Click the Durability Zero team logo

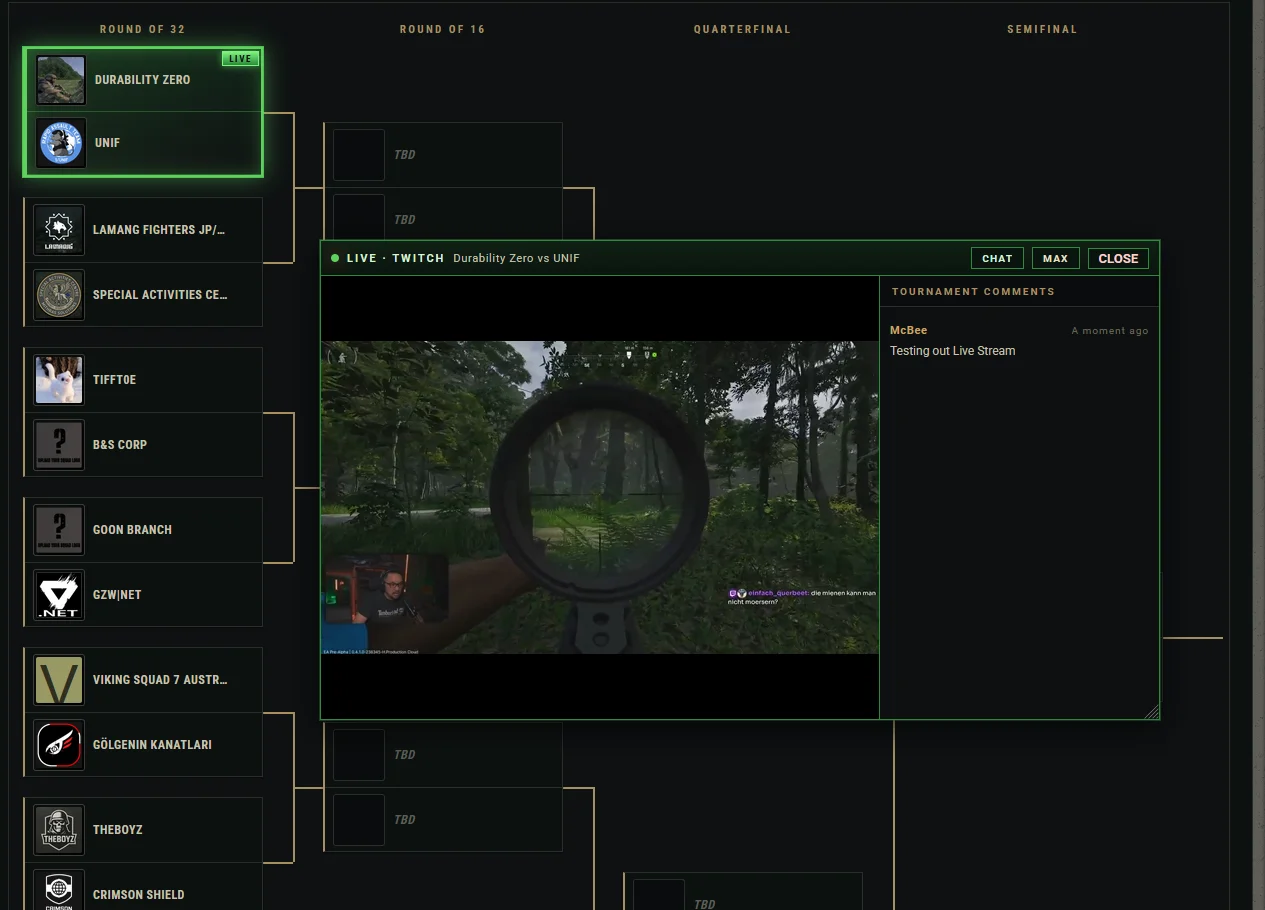(x=61, y=80)
